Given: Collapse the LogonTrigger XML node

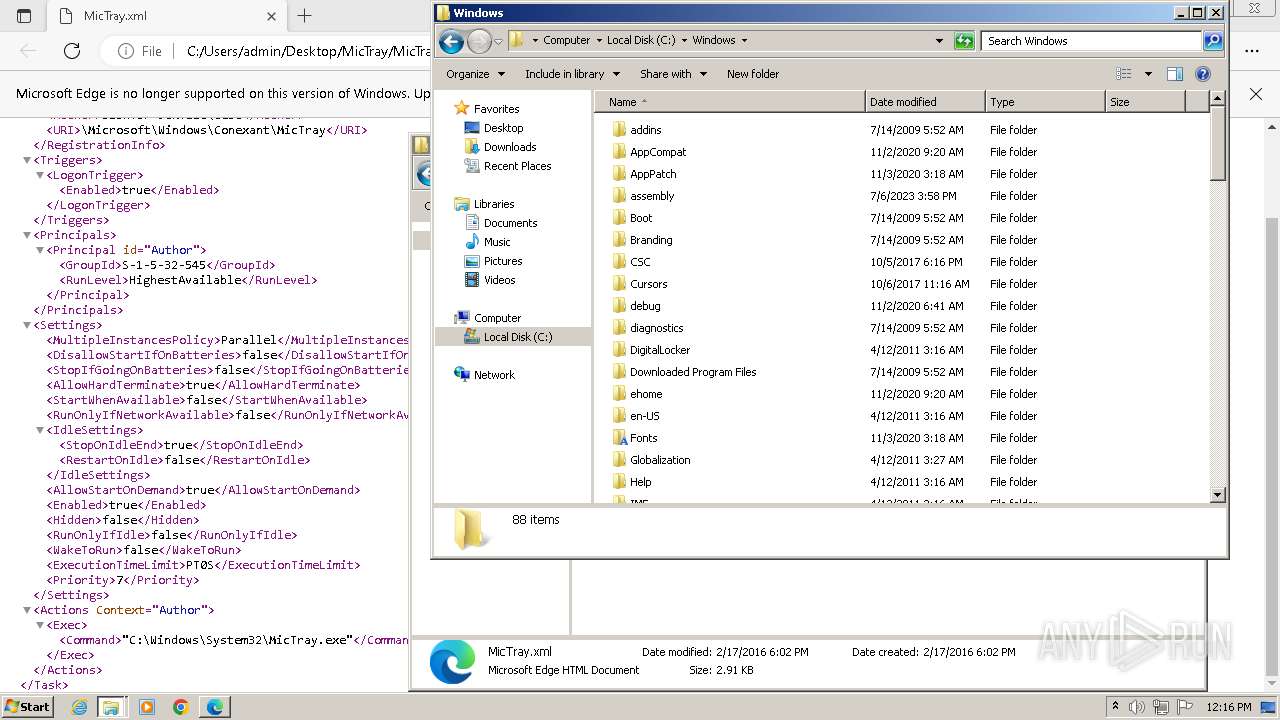Looking at the screenshot, I should pos(40,175).
